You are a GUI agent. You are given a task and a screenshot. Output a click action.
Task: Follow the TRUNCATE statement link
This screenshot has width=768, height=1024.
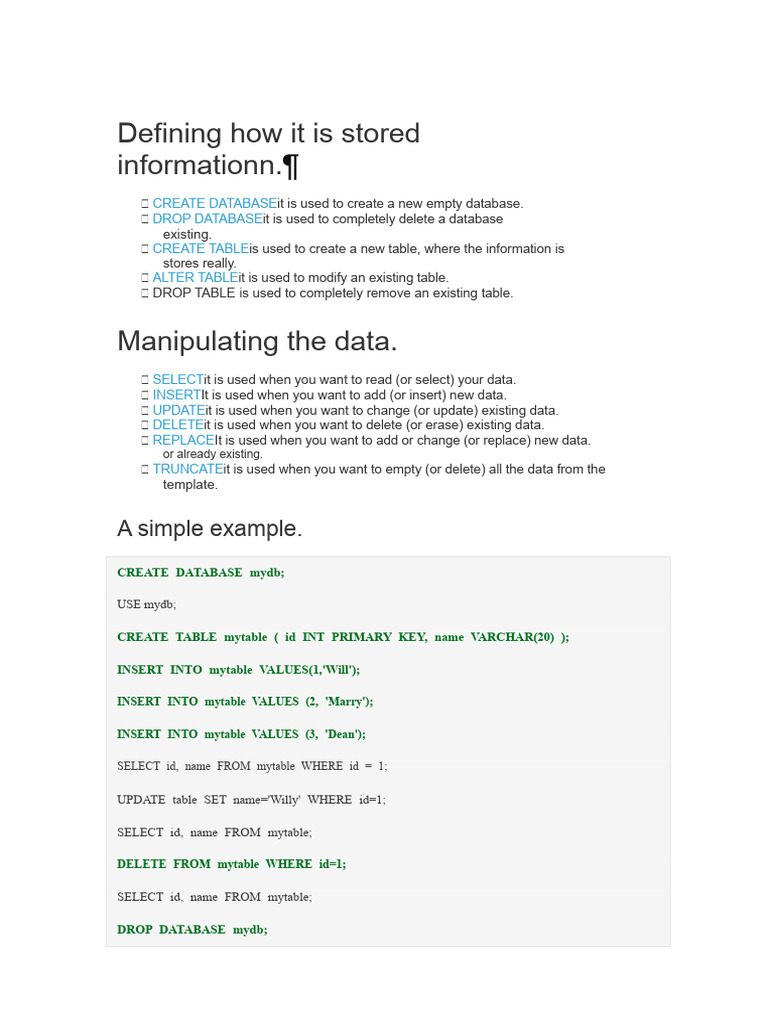188,469
